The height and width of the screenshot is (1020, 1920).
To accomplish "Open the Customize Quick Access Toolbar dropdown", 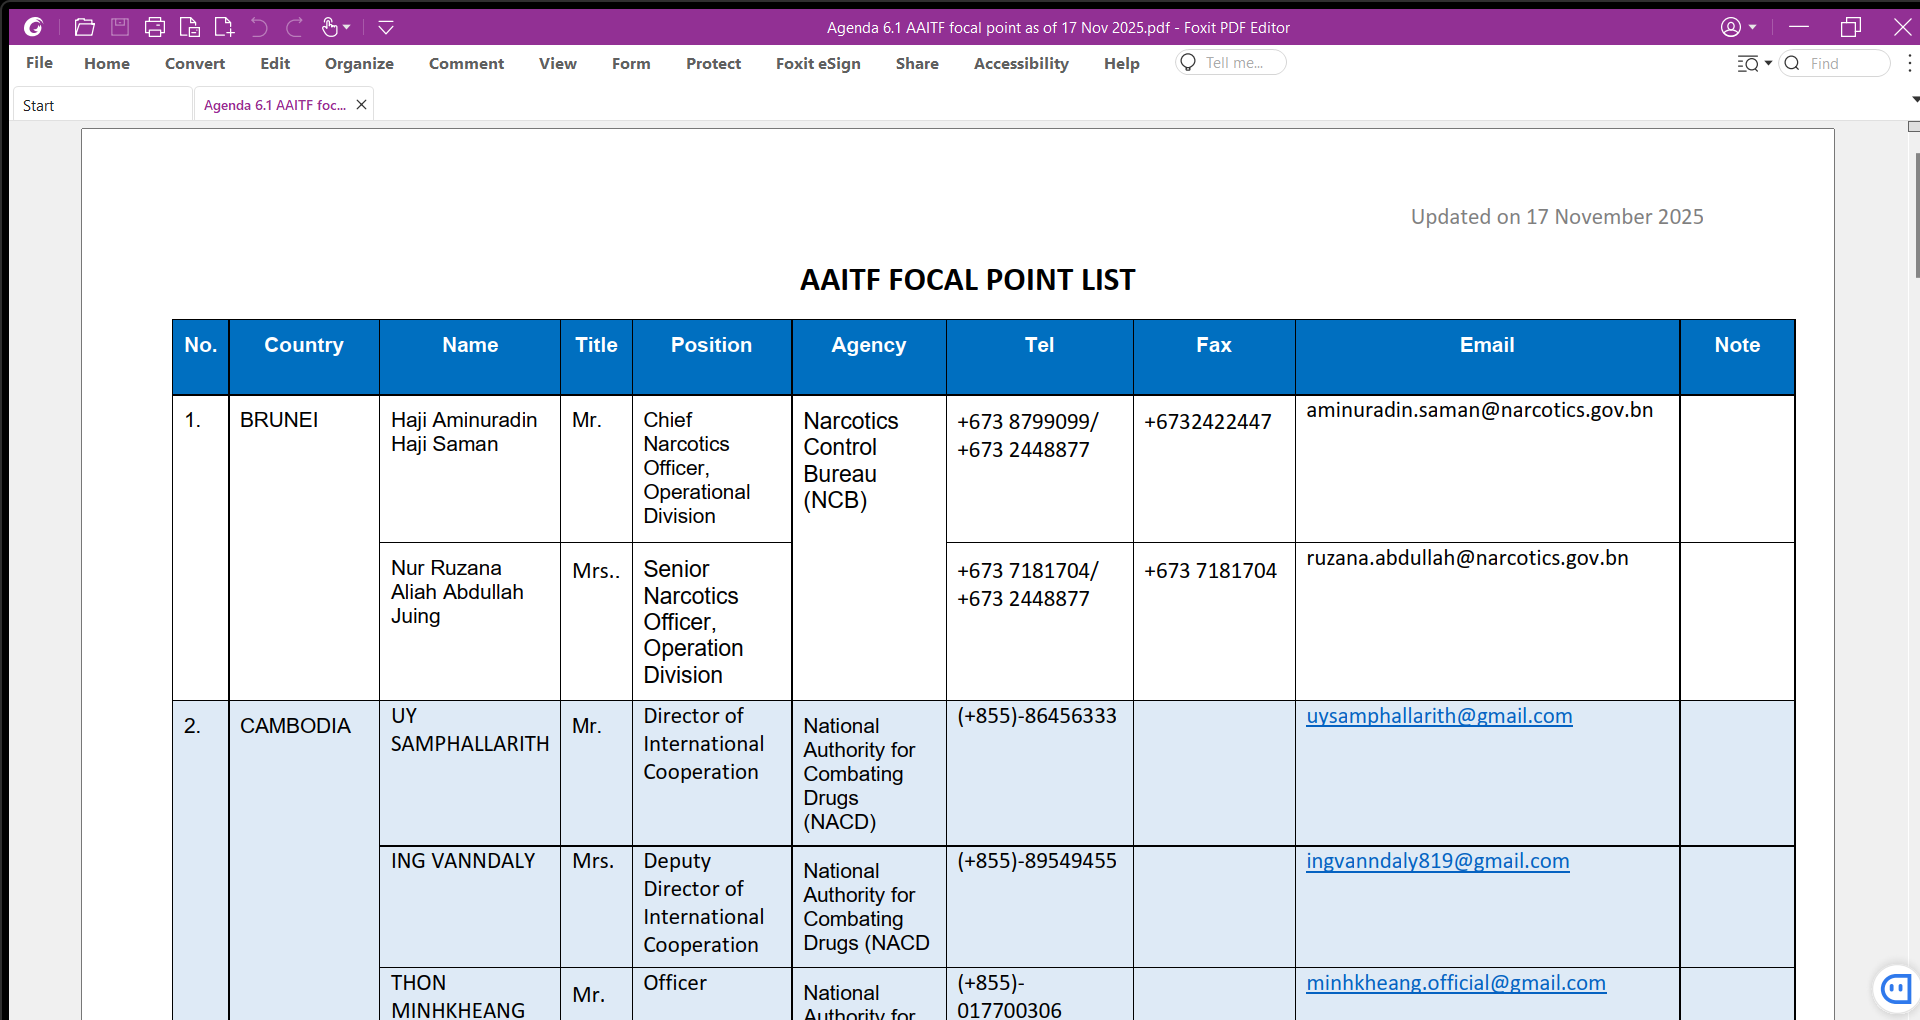I will pos(386,27).
